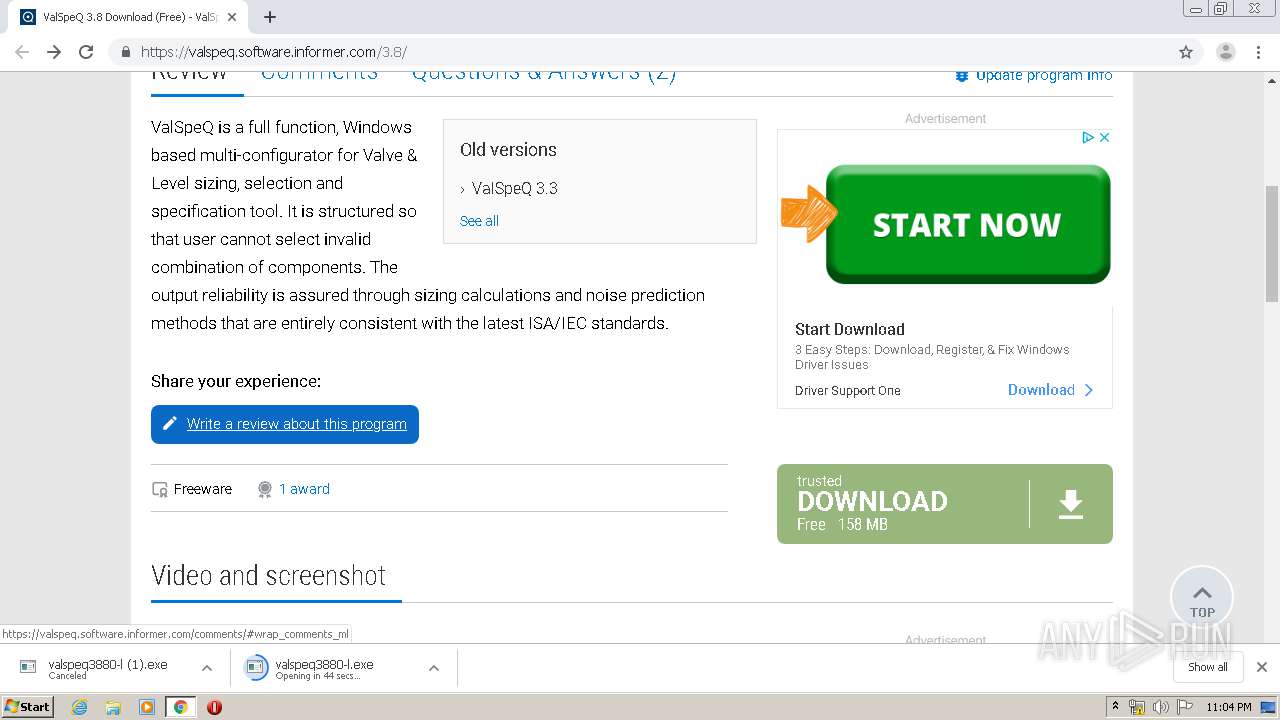Open a new browser tab
Screen dimensions: 1280x720
point(270,17)
